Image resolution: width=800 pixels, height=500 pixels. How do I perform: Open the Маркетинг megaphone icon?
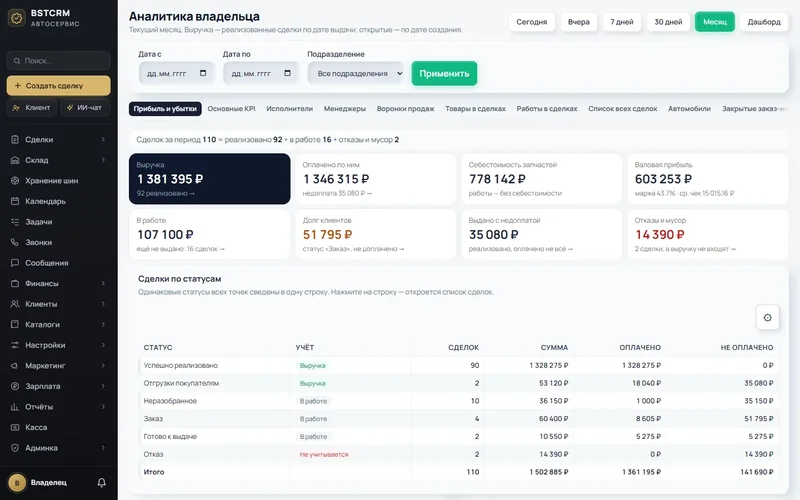pos(15,365)
